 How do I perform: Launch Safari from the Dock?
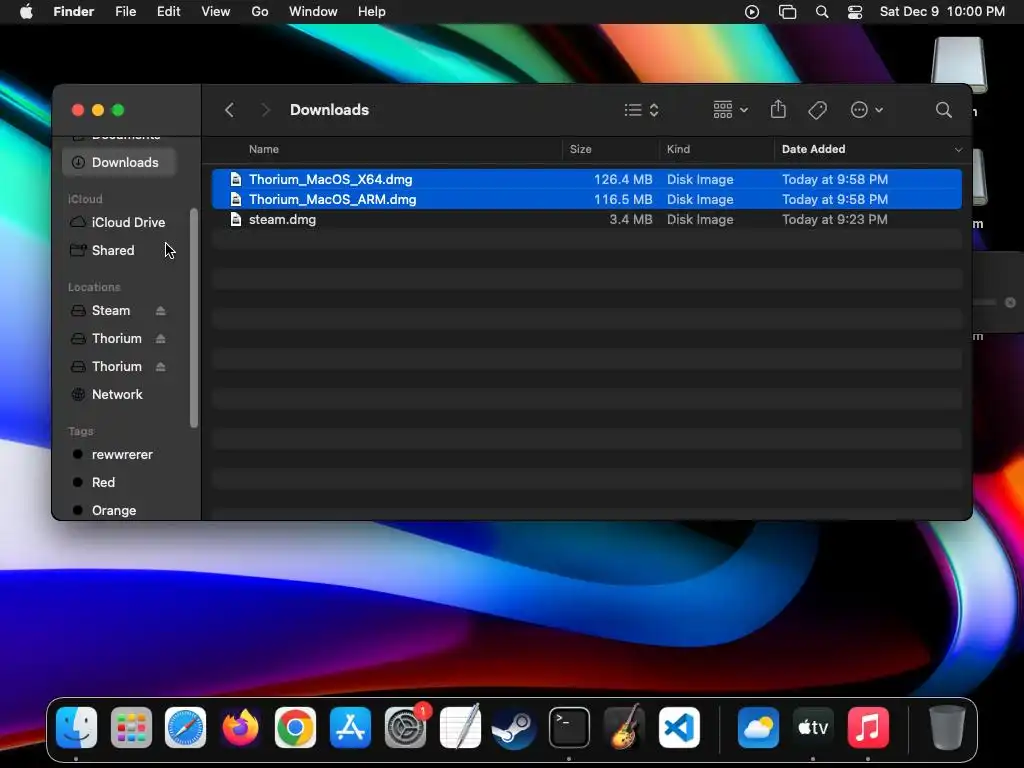coord(185,728)
